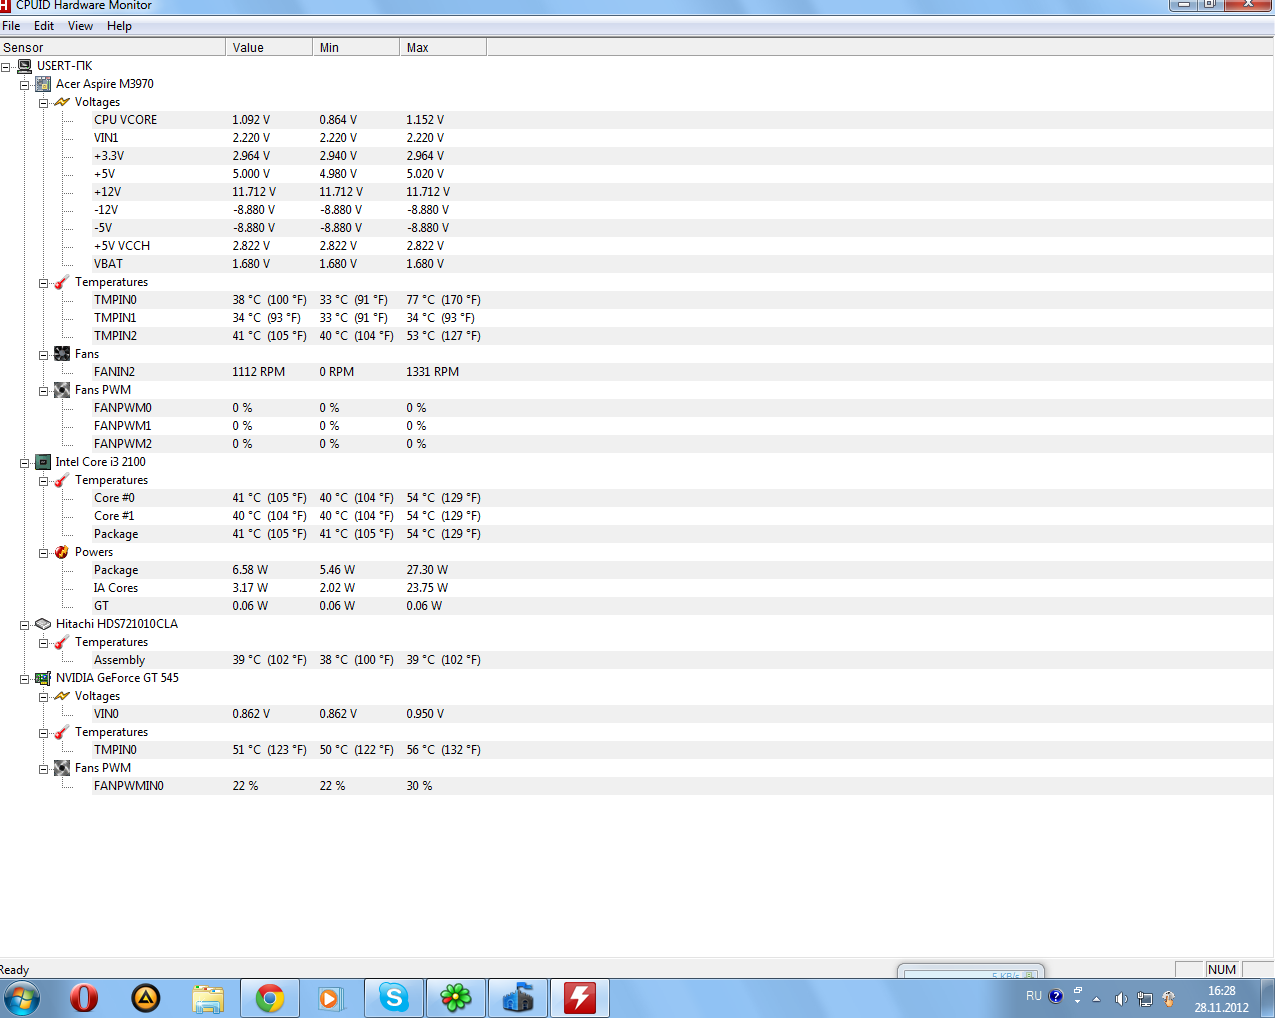The image size is (1280, 1024).
Task: Click the Value column header
Action: 268,47
